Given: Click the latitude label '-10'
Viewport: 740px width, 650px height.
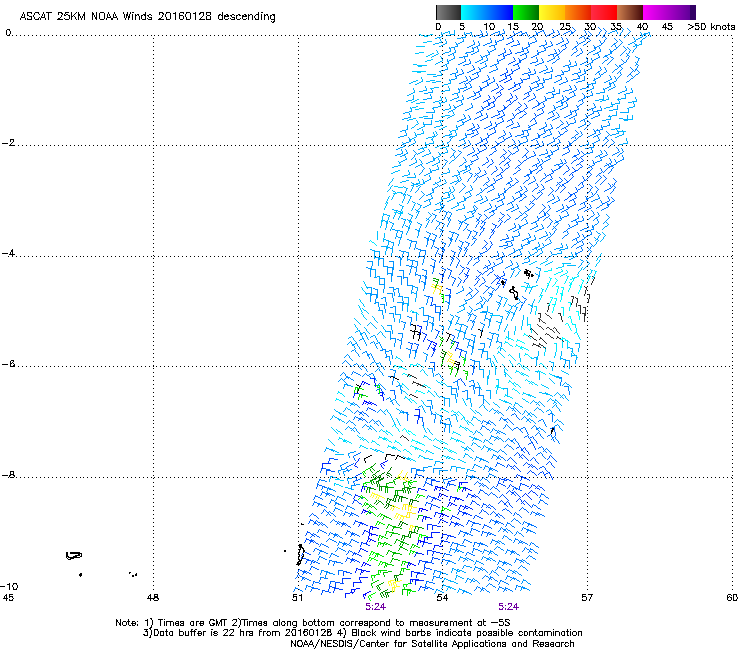Looking at the screenshot, I should [10, 586].
